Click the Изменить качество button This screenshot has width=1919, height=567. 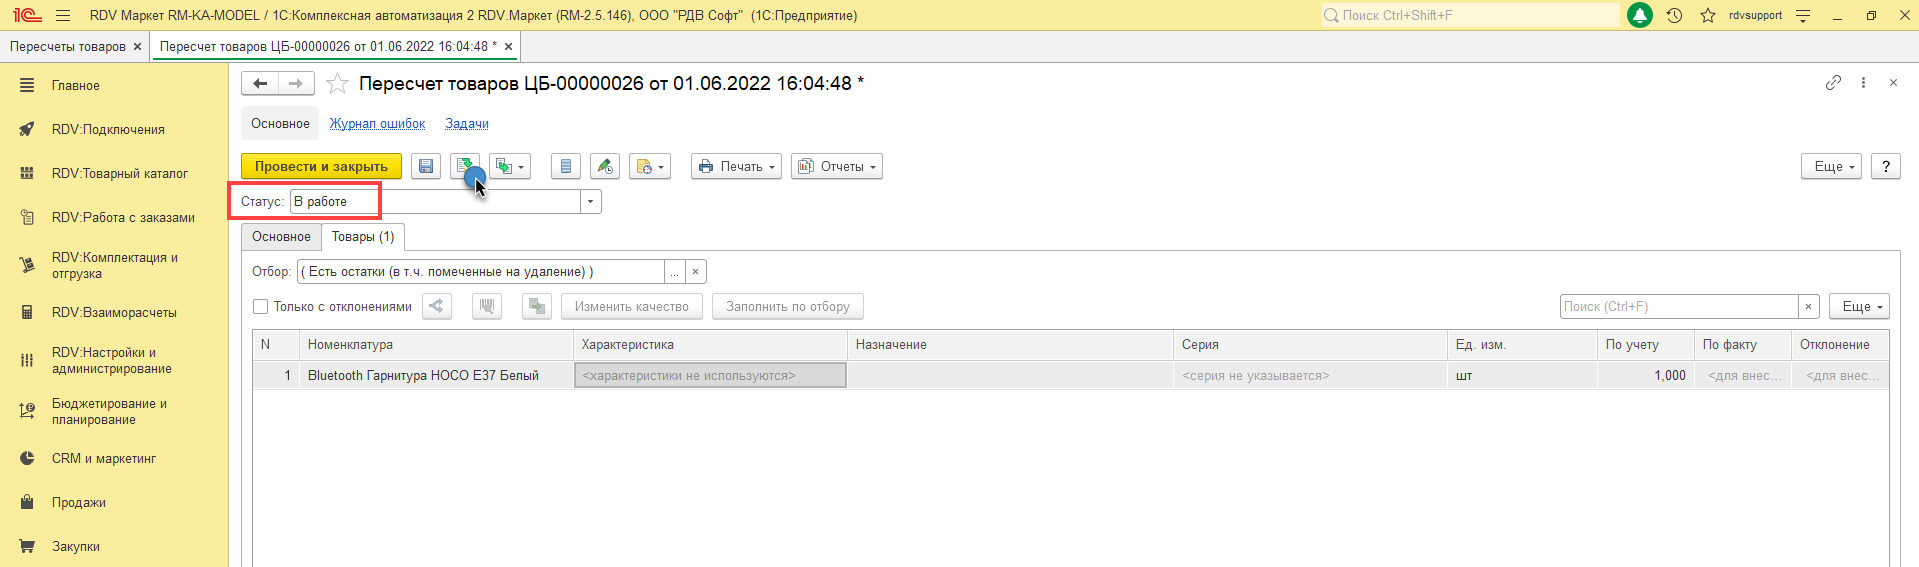pos(632,307)
